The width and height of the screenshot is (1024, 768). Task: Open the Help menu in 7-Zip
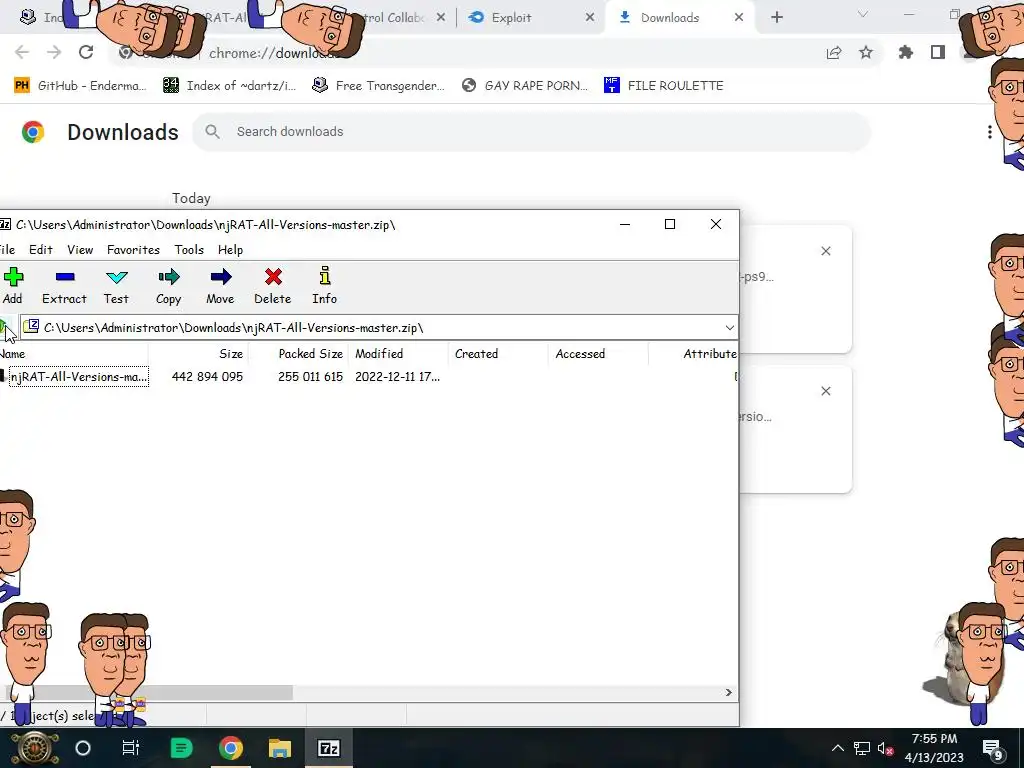coord(230,249)
